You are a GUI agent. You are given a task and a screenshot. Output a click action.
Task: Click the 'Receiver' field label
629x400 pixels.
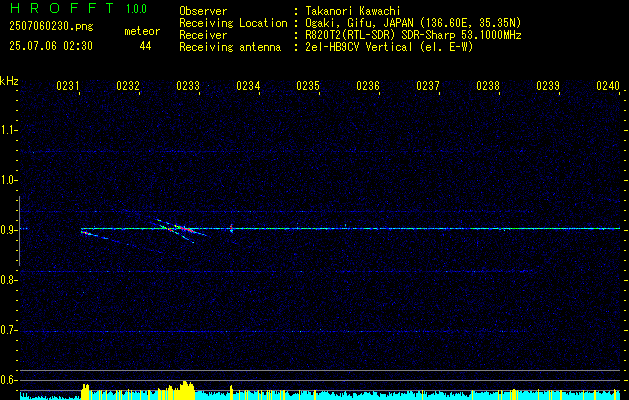tap(203, 35)
